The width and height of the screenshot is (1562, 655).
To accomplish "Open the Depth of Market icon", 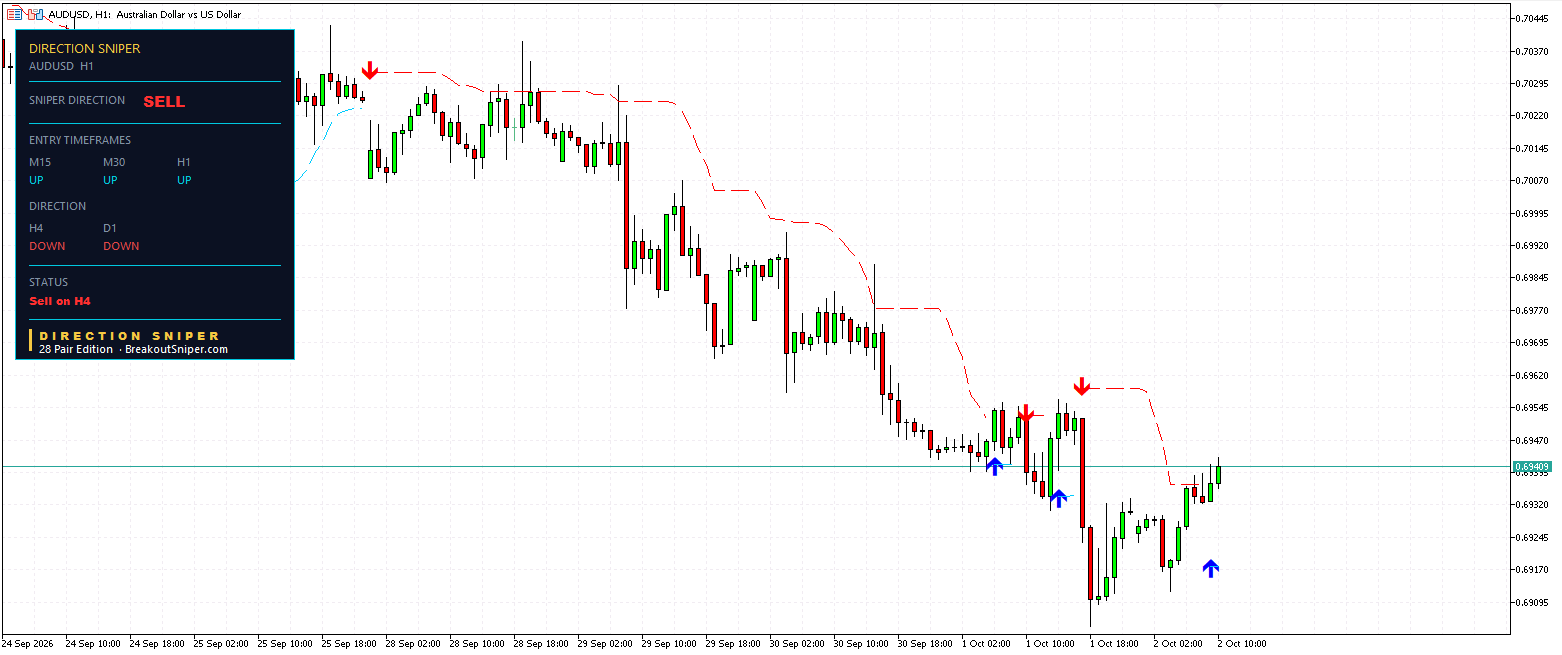I will [36, 14].
